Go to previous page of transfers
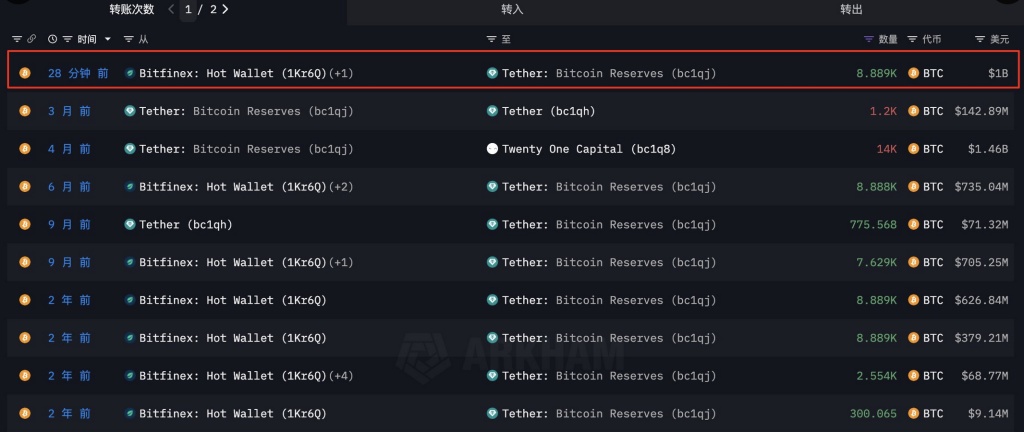The height and width of the screenshot is (432, 1024). 172,9
